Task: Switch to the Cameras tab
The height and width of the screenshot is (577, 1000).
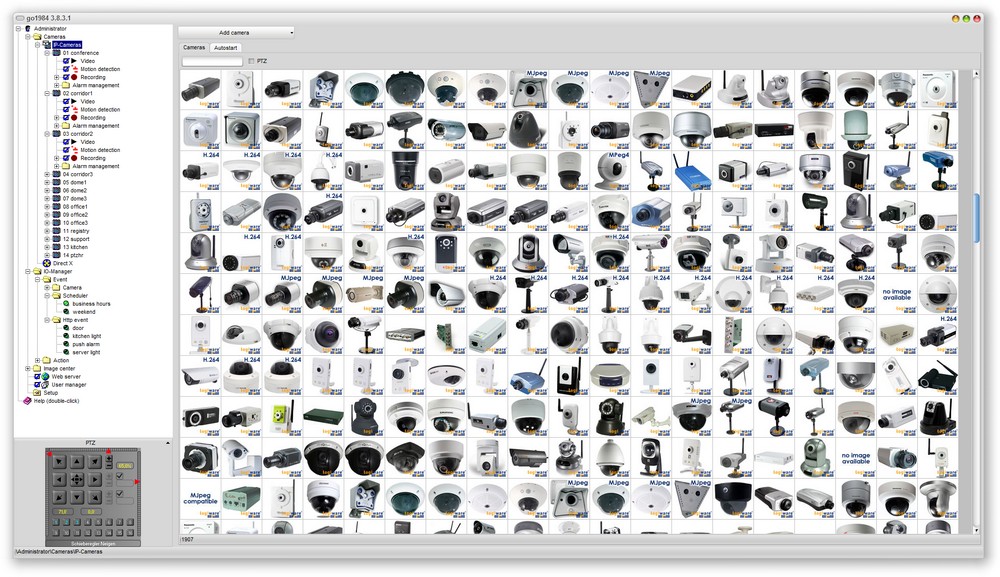Action: point(194,48)
